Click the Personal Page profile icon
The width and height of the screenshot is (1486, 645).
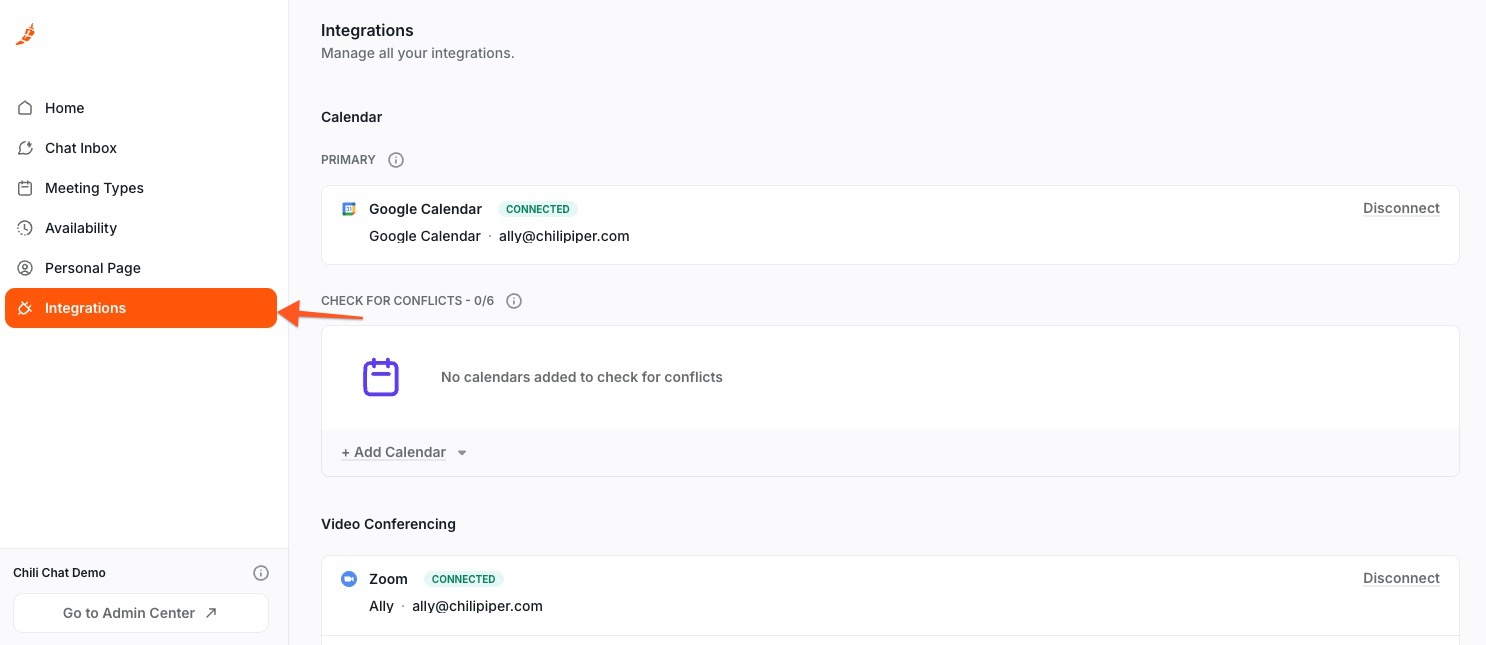click(x=25, y=268)
